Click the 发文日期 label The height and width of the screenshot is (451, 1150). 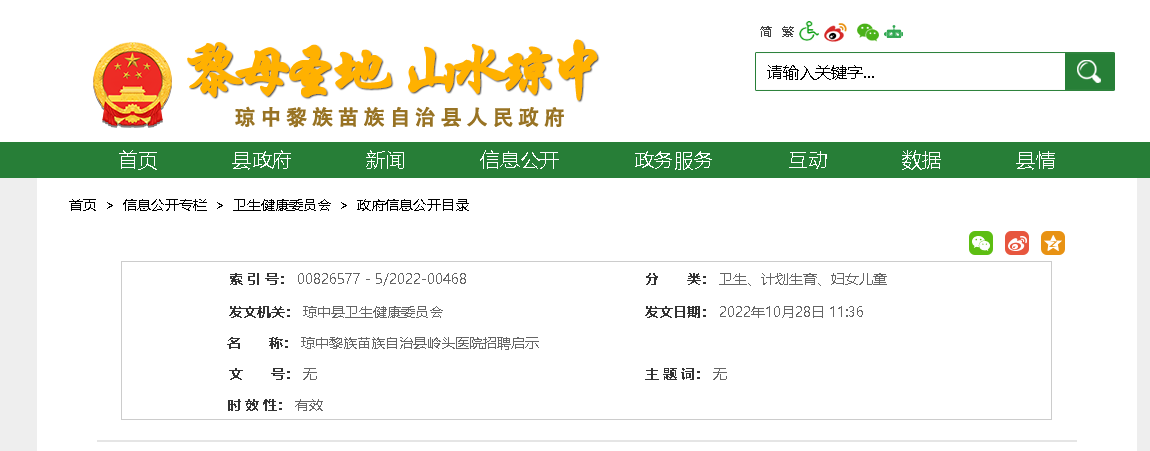(x=676, y=312)
